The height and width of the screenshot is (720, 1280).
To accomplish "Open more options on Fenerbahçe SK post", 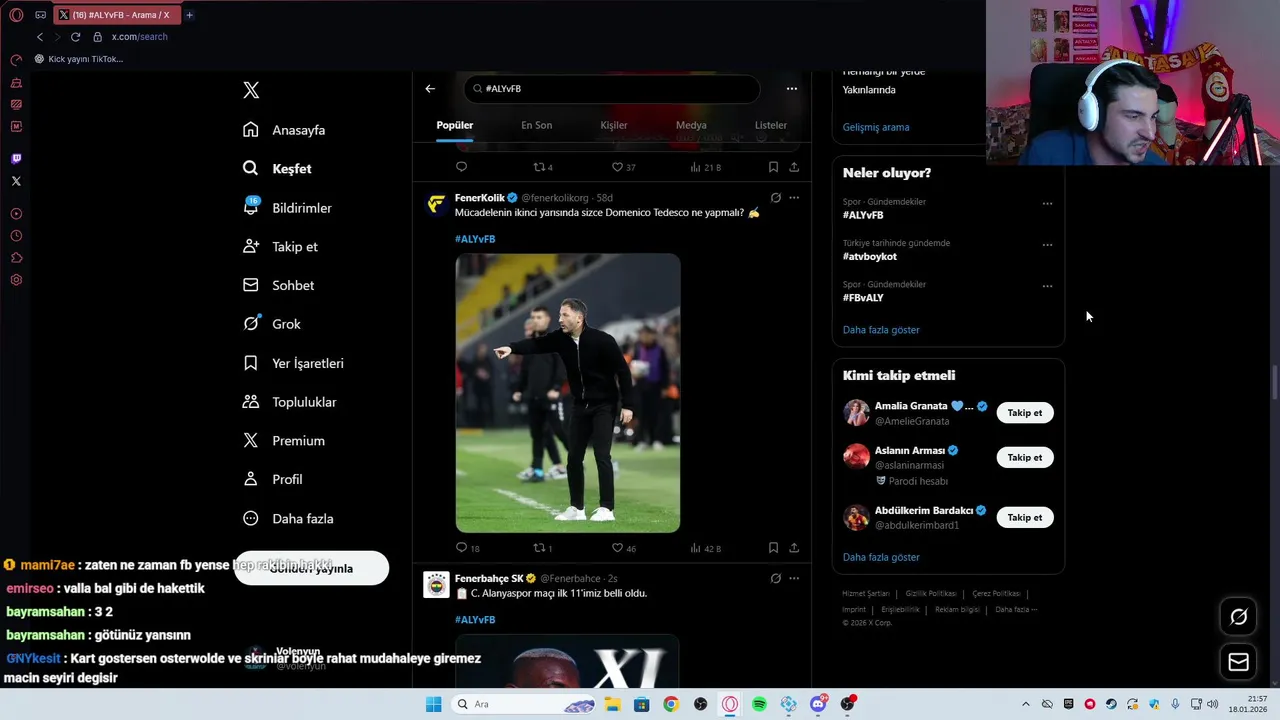I will pos(794,578).
